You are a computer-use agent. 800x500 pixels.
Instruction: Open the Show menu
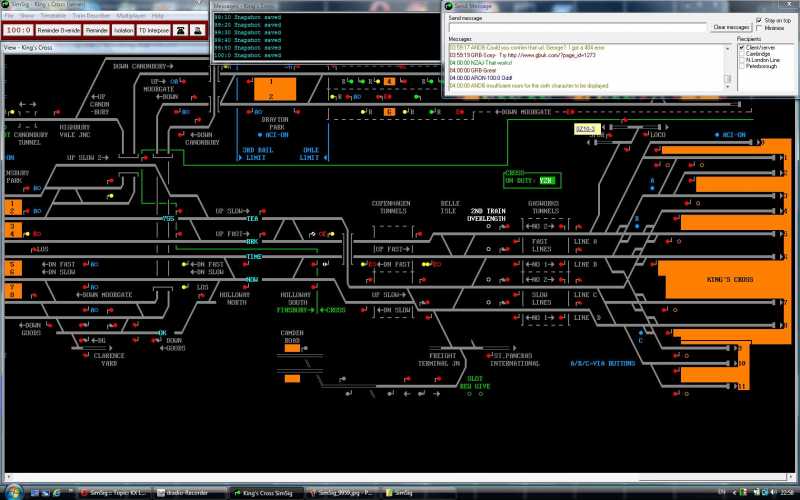(x=27, y=16)
